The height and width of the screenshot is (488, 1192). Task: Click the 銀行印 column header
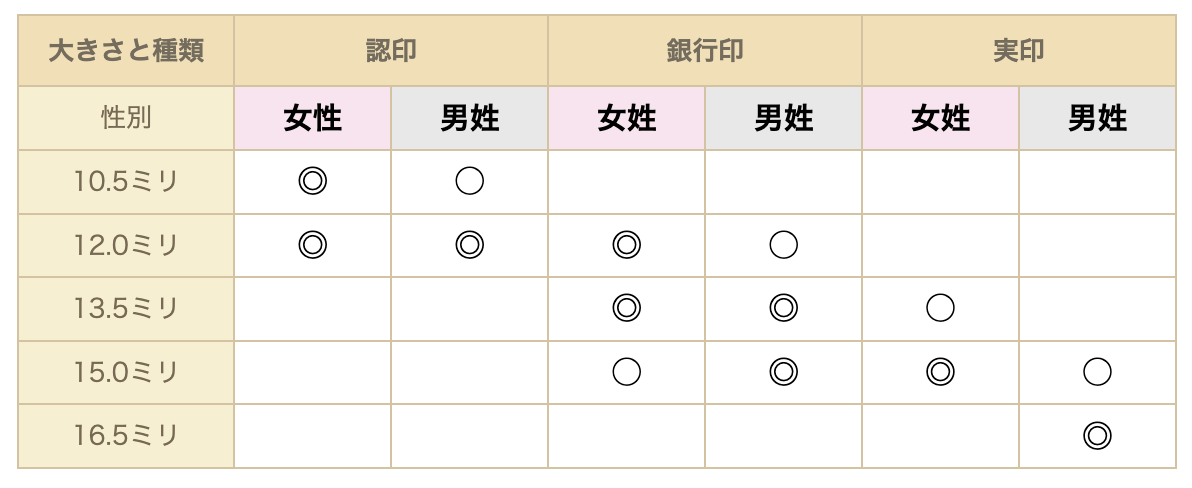point(705,51)
